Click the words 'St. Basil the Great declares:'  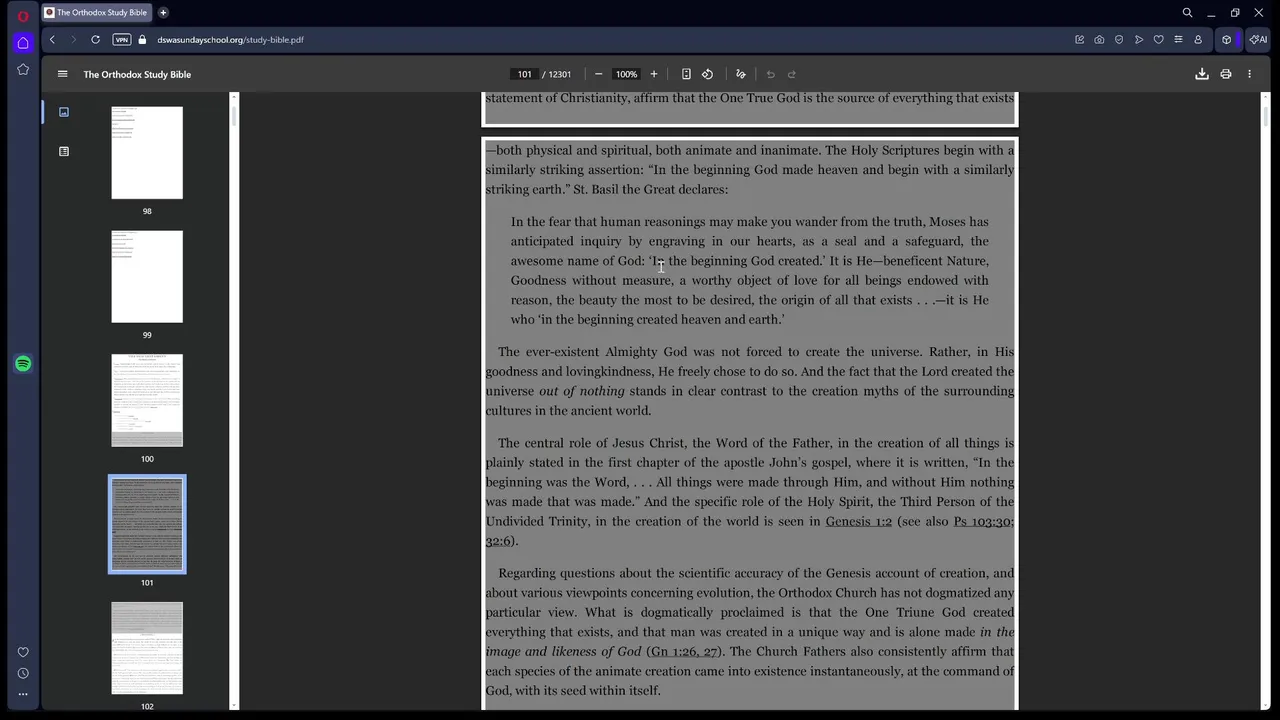tap(651, 190)
